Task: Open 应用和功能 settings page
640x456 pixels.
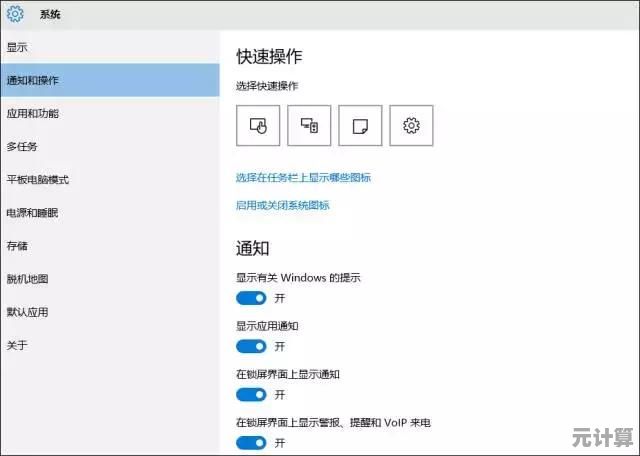Action: [32, 114]
